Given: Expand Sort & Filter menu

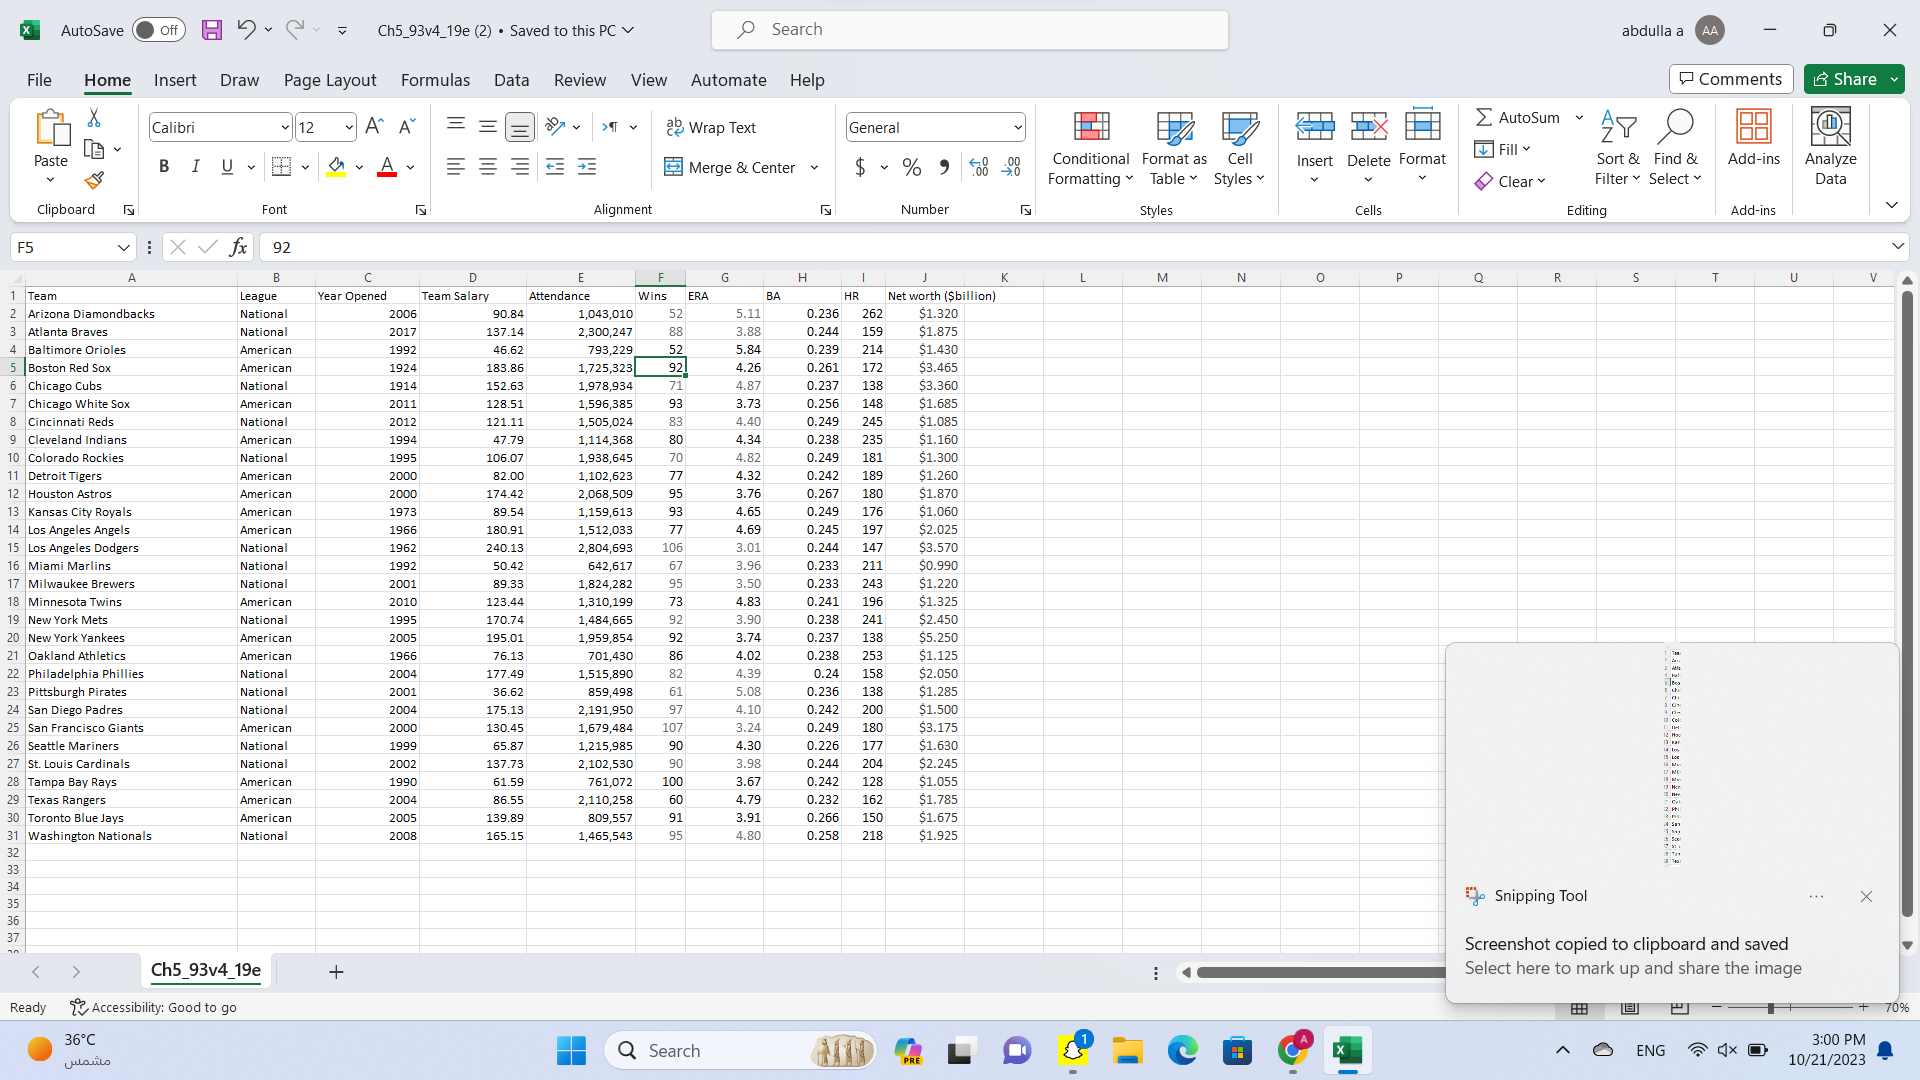Looking at the screenshot, I should pyautogui.click(x=1618, y=147).
